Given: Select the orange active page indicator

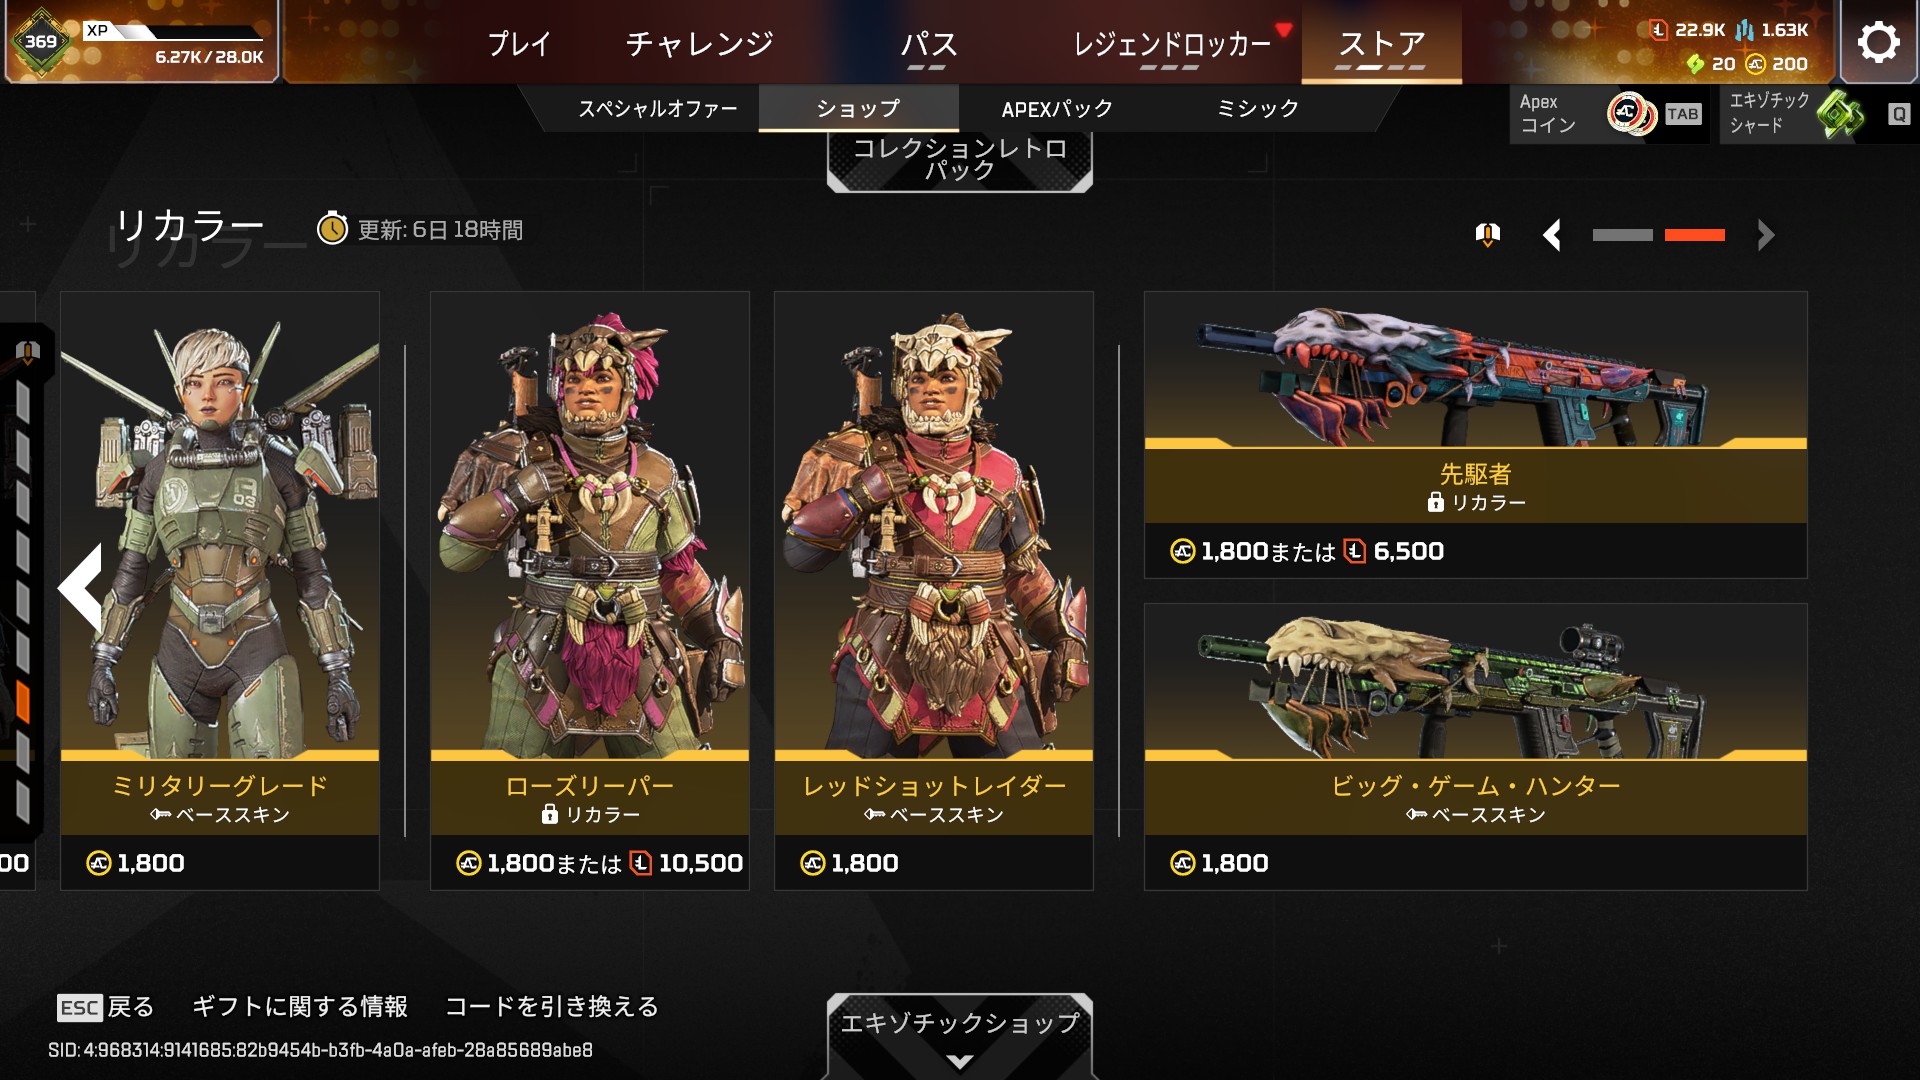Looking at the screenshot, I should [x=1694, y=236].
